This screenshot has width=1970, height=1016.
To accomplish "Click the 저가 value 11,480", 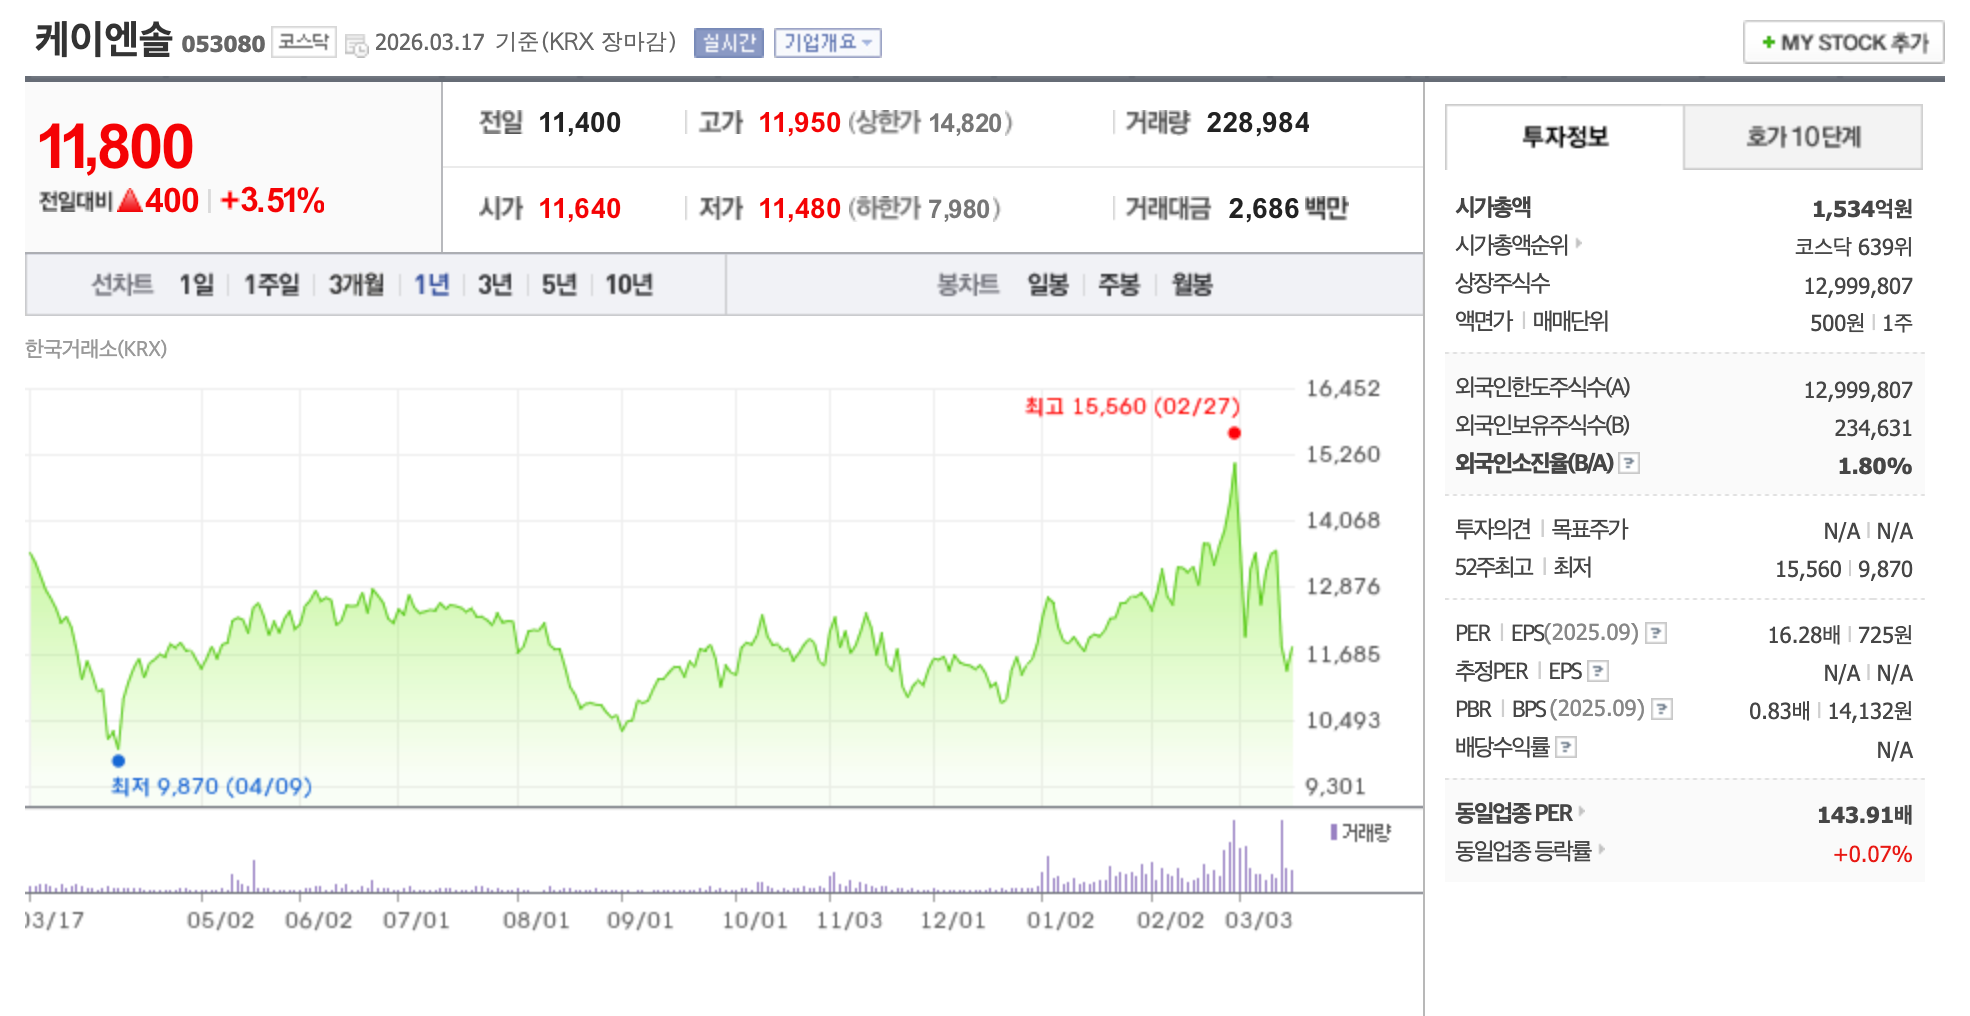I will [800, 208].
